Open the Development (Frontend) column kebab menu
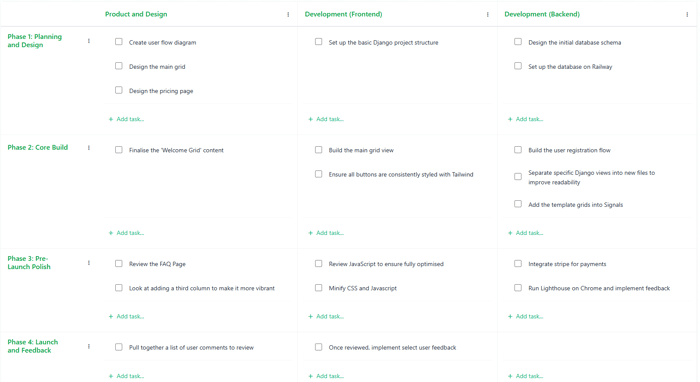Image resolution: width=700 pixels, height=382 pixels. coord(488,14)
